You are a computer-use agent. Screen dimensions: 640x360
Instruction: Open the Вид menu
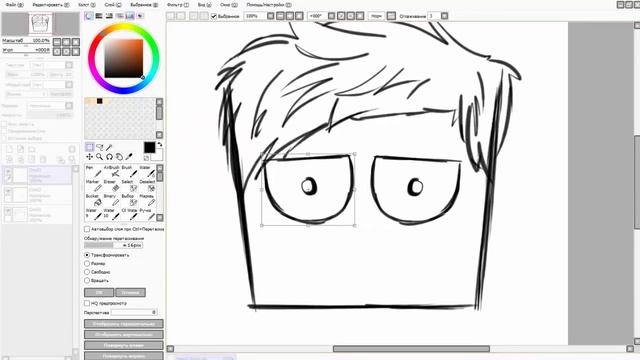click(x=204, y=5)
